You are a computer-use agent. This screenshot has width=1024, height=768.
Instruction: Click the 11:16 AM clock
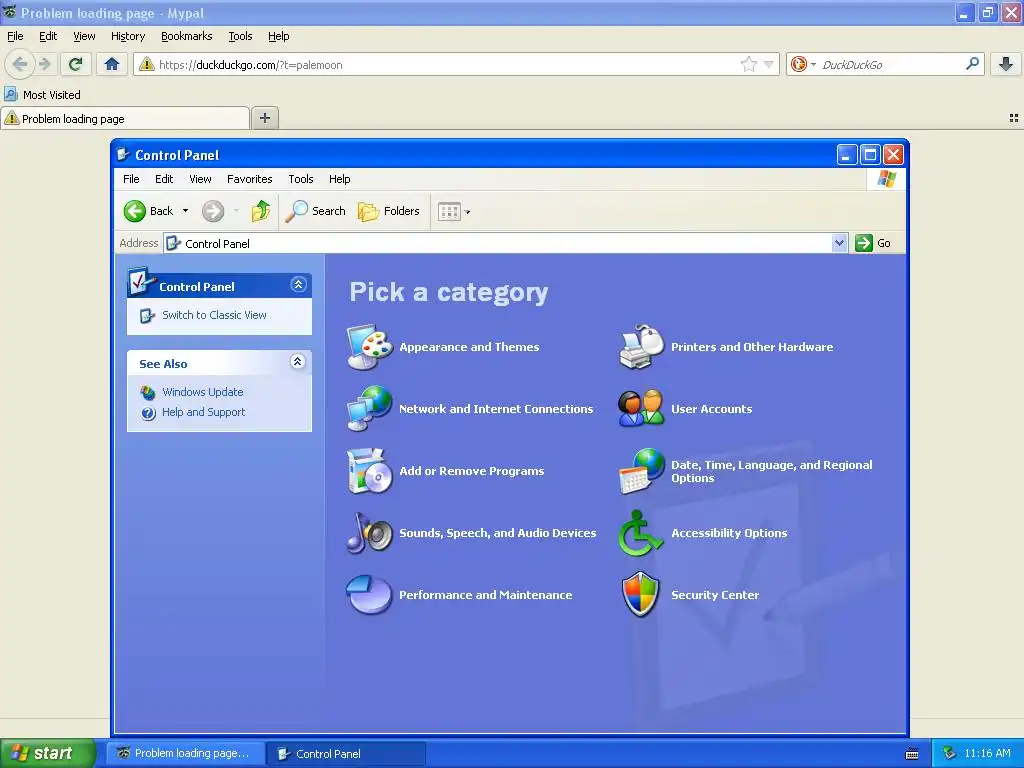click(x=987, y=753)
